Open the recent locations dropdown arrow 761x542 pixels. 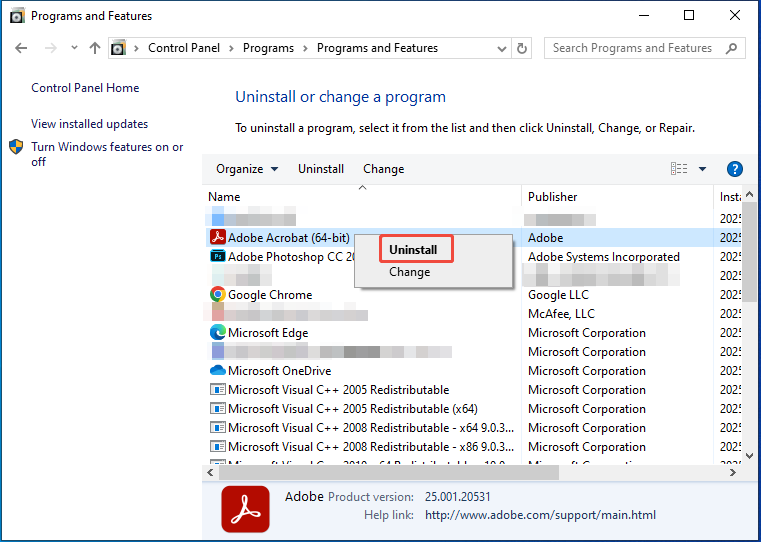point(74,48)
